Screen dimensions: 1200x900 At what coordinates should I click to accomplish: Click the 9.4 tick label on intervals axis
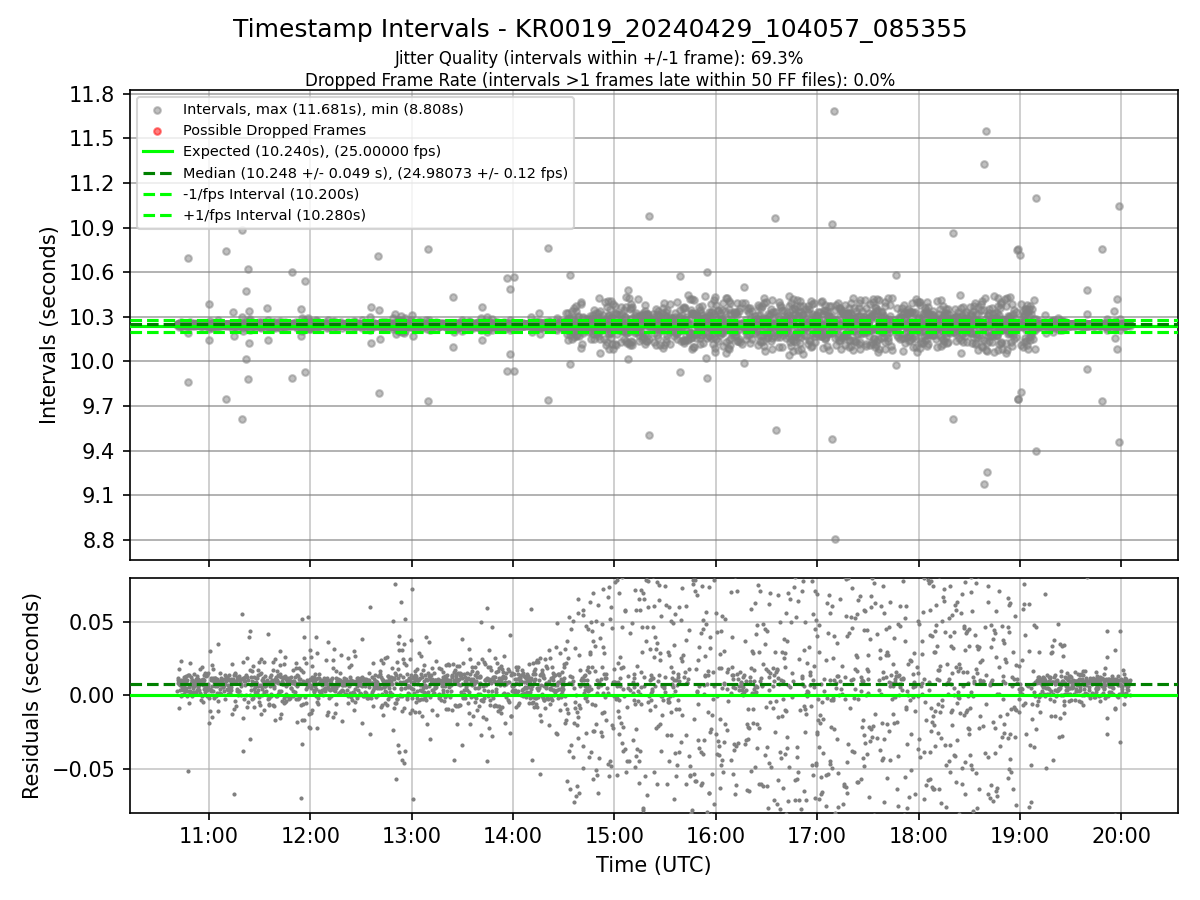click(x=98, y=452)
